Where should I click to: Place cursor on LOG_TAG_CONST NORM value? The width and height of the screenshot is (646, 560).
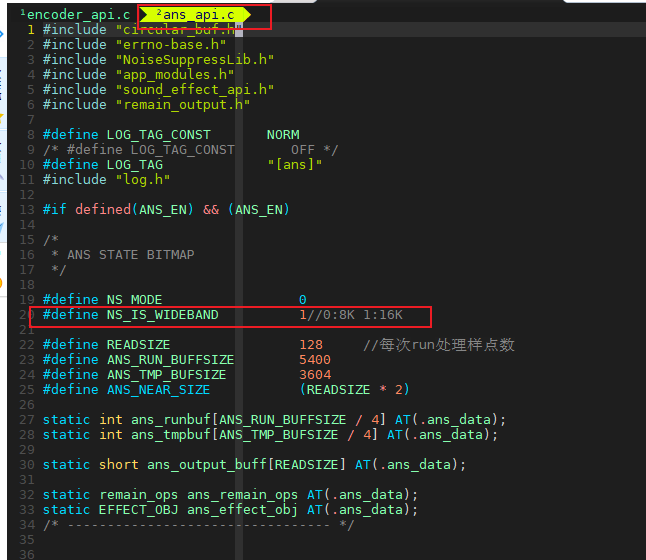283,134
